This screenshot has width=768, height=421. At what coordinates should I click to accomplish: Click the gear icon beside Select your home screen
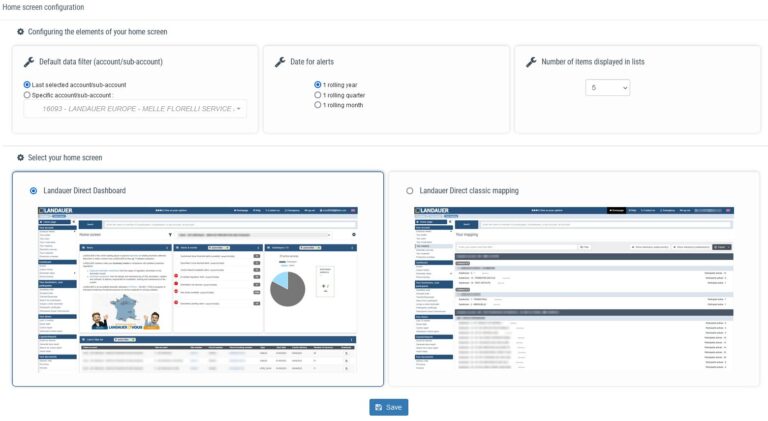coord(20,158)
